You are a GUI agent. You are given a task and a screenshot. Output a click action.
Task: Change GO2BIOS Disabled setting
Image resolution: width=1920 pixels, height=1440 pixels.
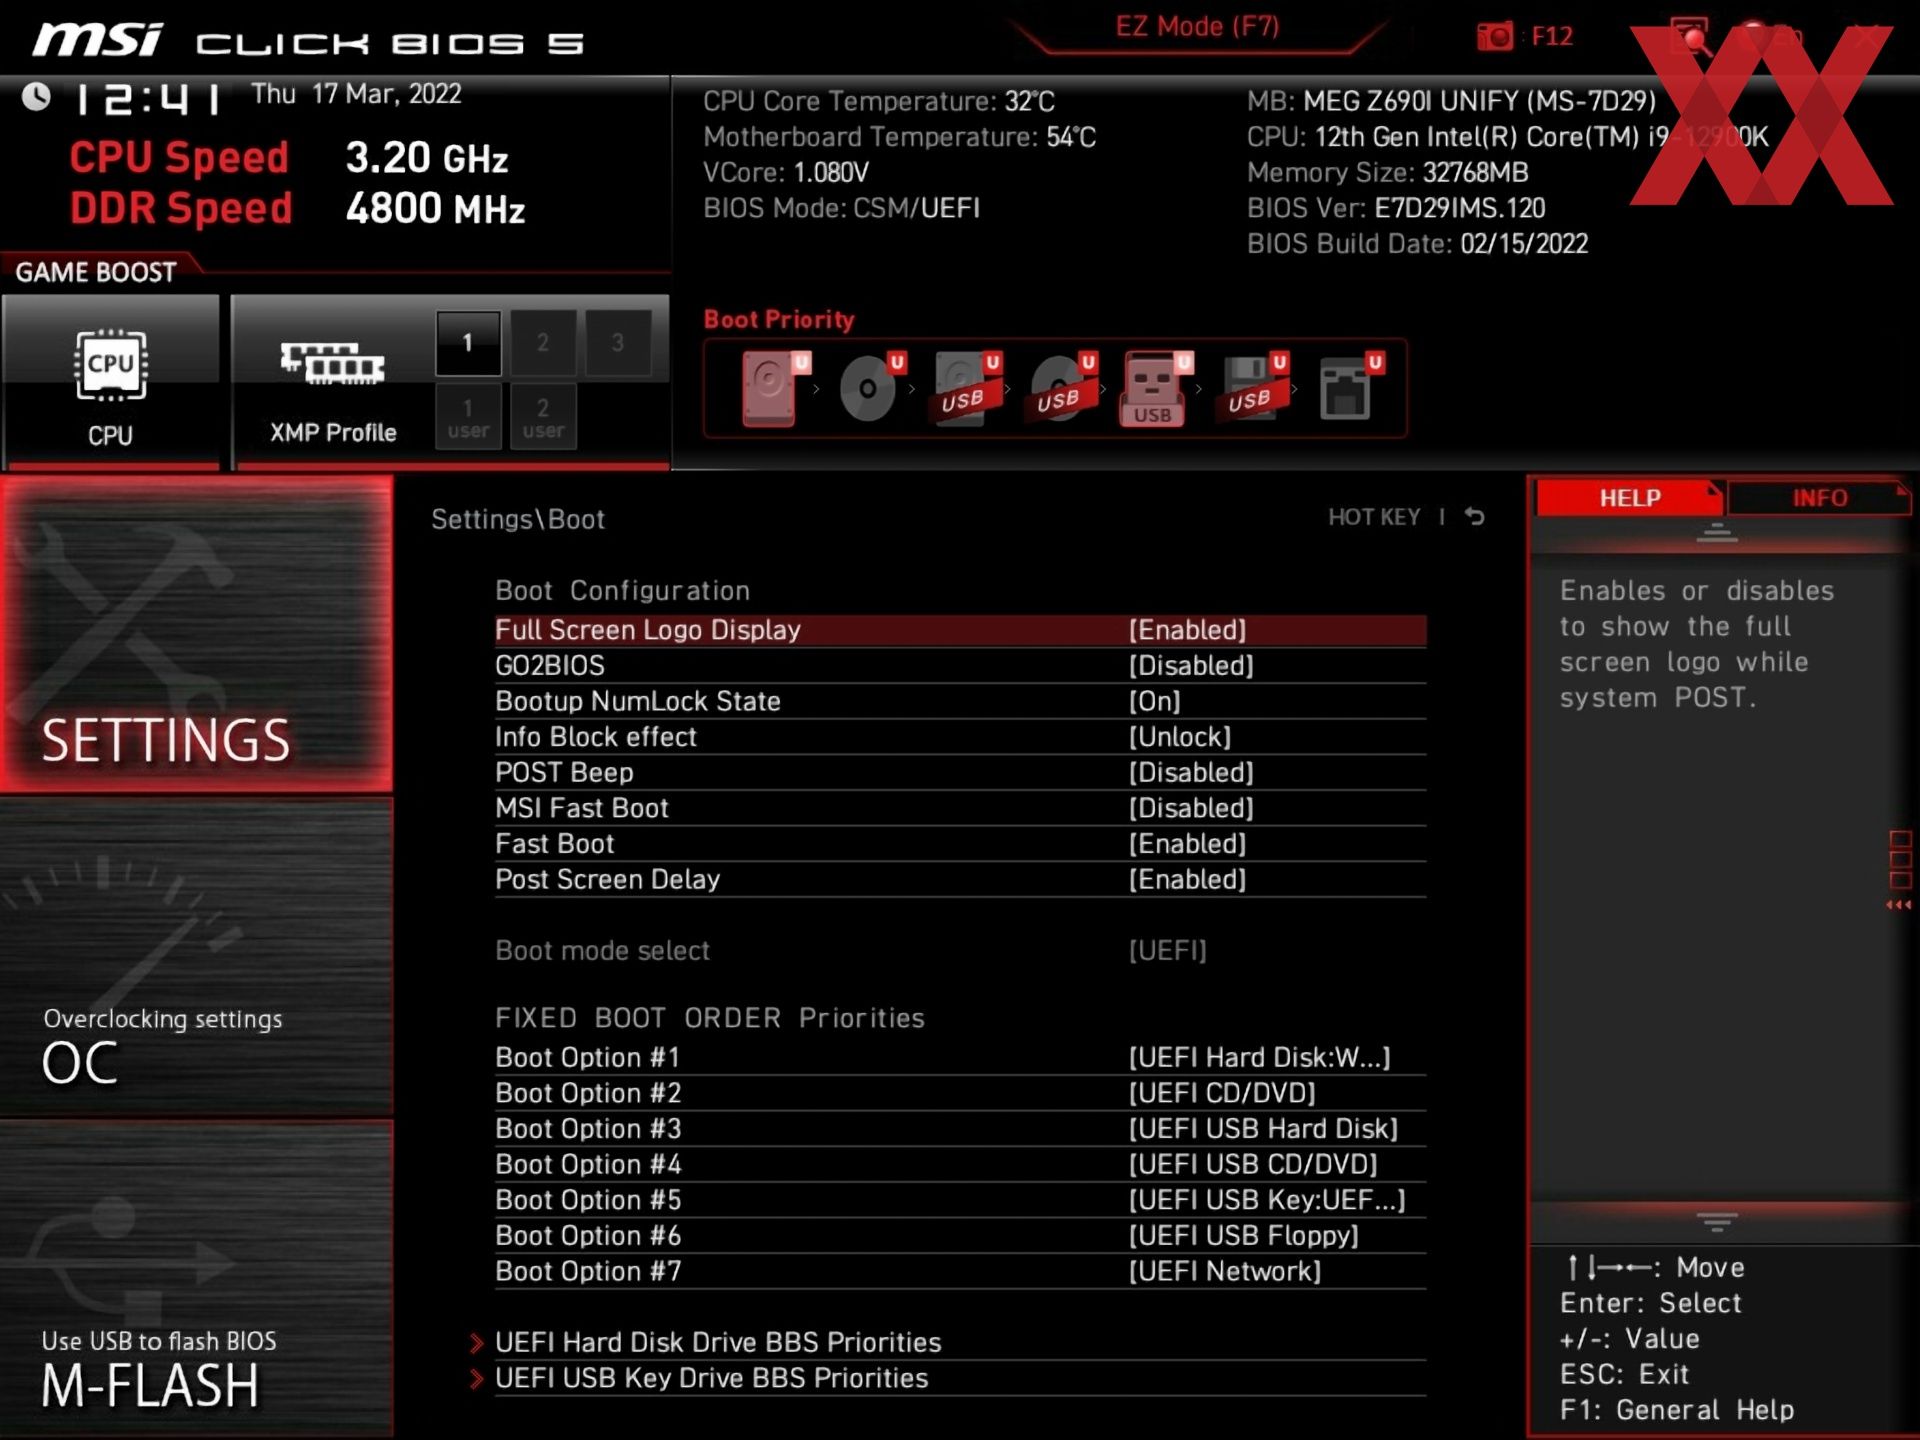(x=1191, y=666)
